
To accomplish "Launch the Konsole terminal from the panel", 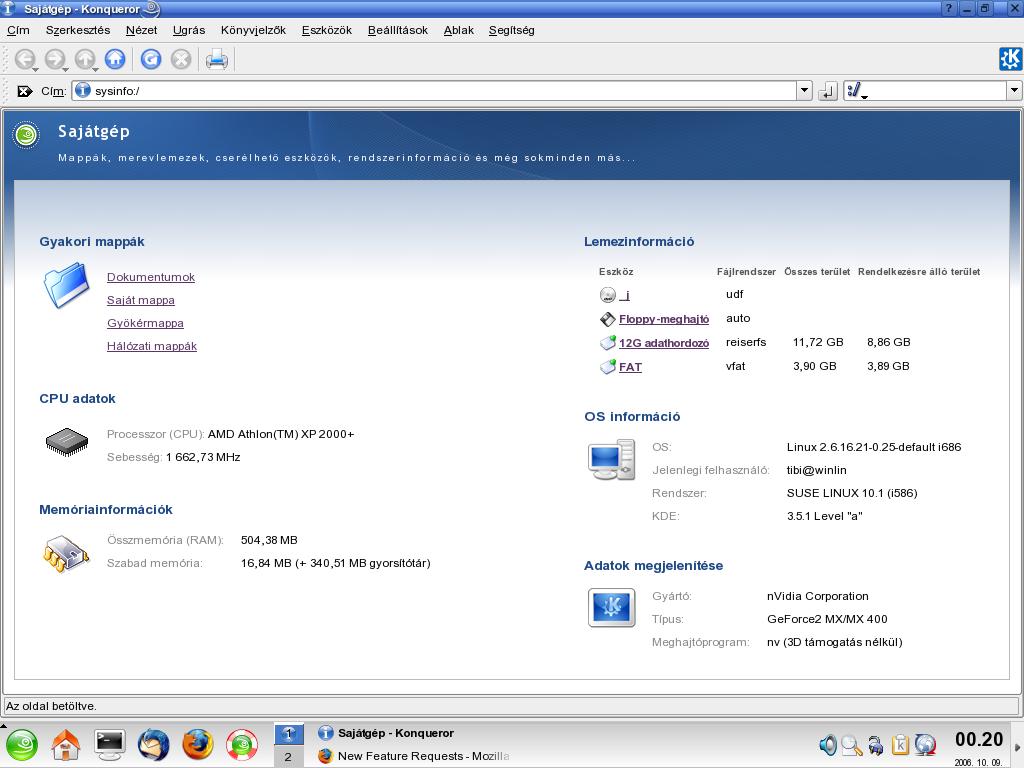I will 109,743.
